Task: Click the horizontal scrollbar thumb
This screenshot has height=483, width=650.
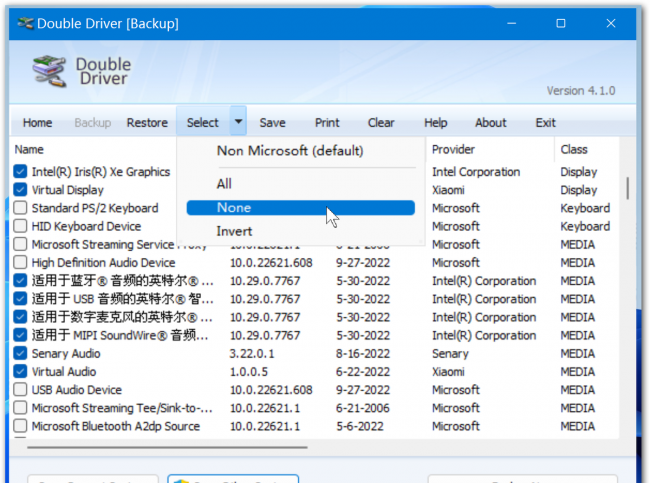Action: coord(167,447)
